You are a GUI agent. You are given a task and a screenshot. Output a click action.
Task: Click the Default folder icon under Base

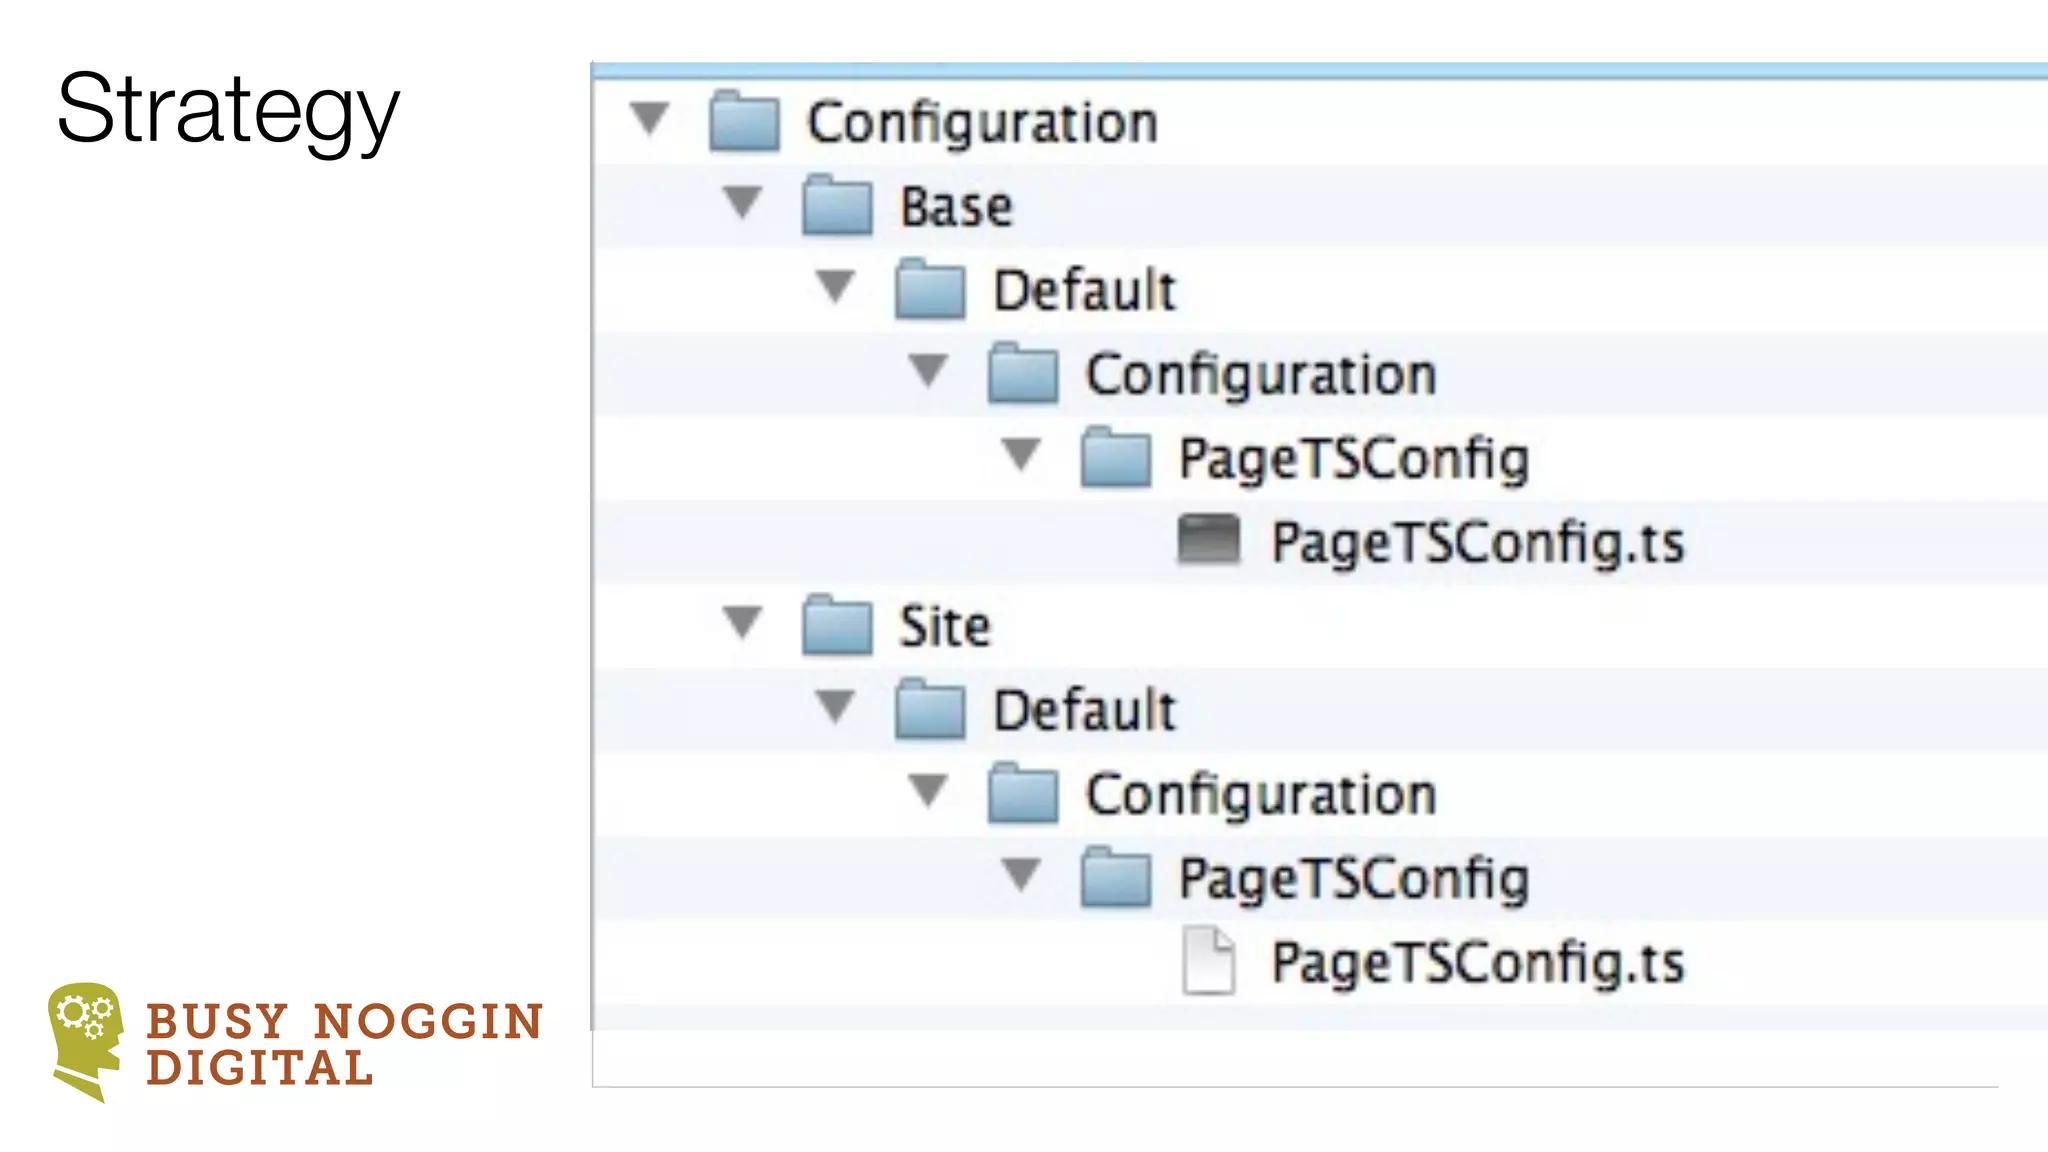click(x=930, y=290)
